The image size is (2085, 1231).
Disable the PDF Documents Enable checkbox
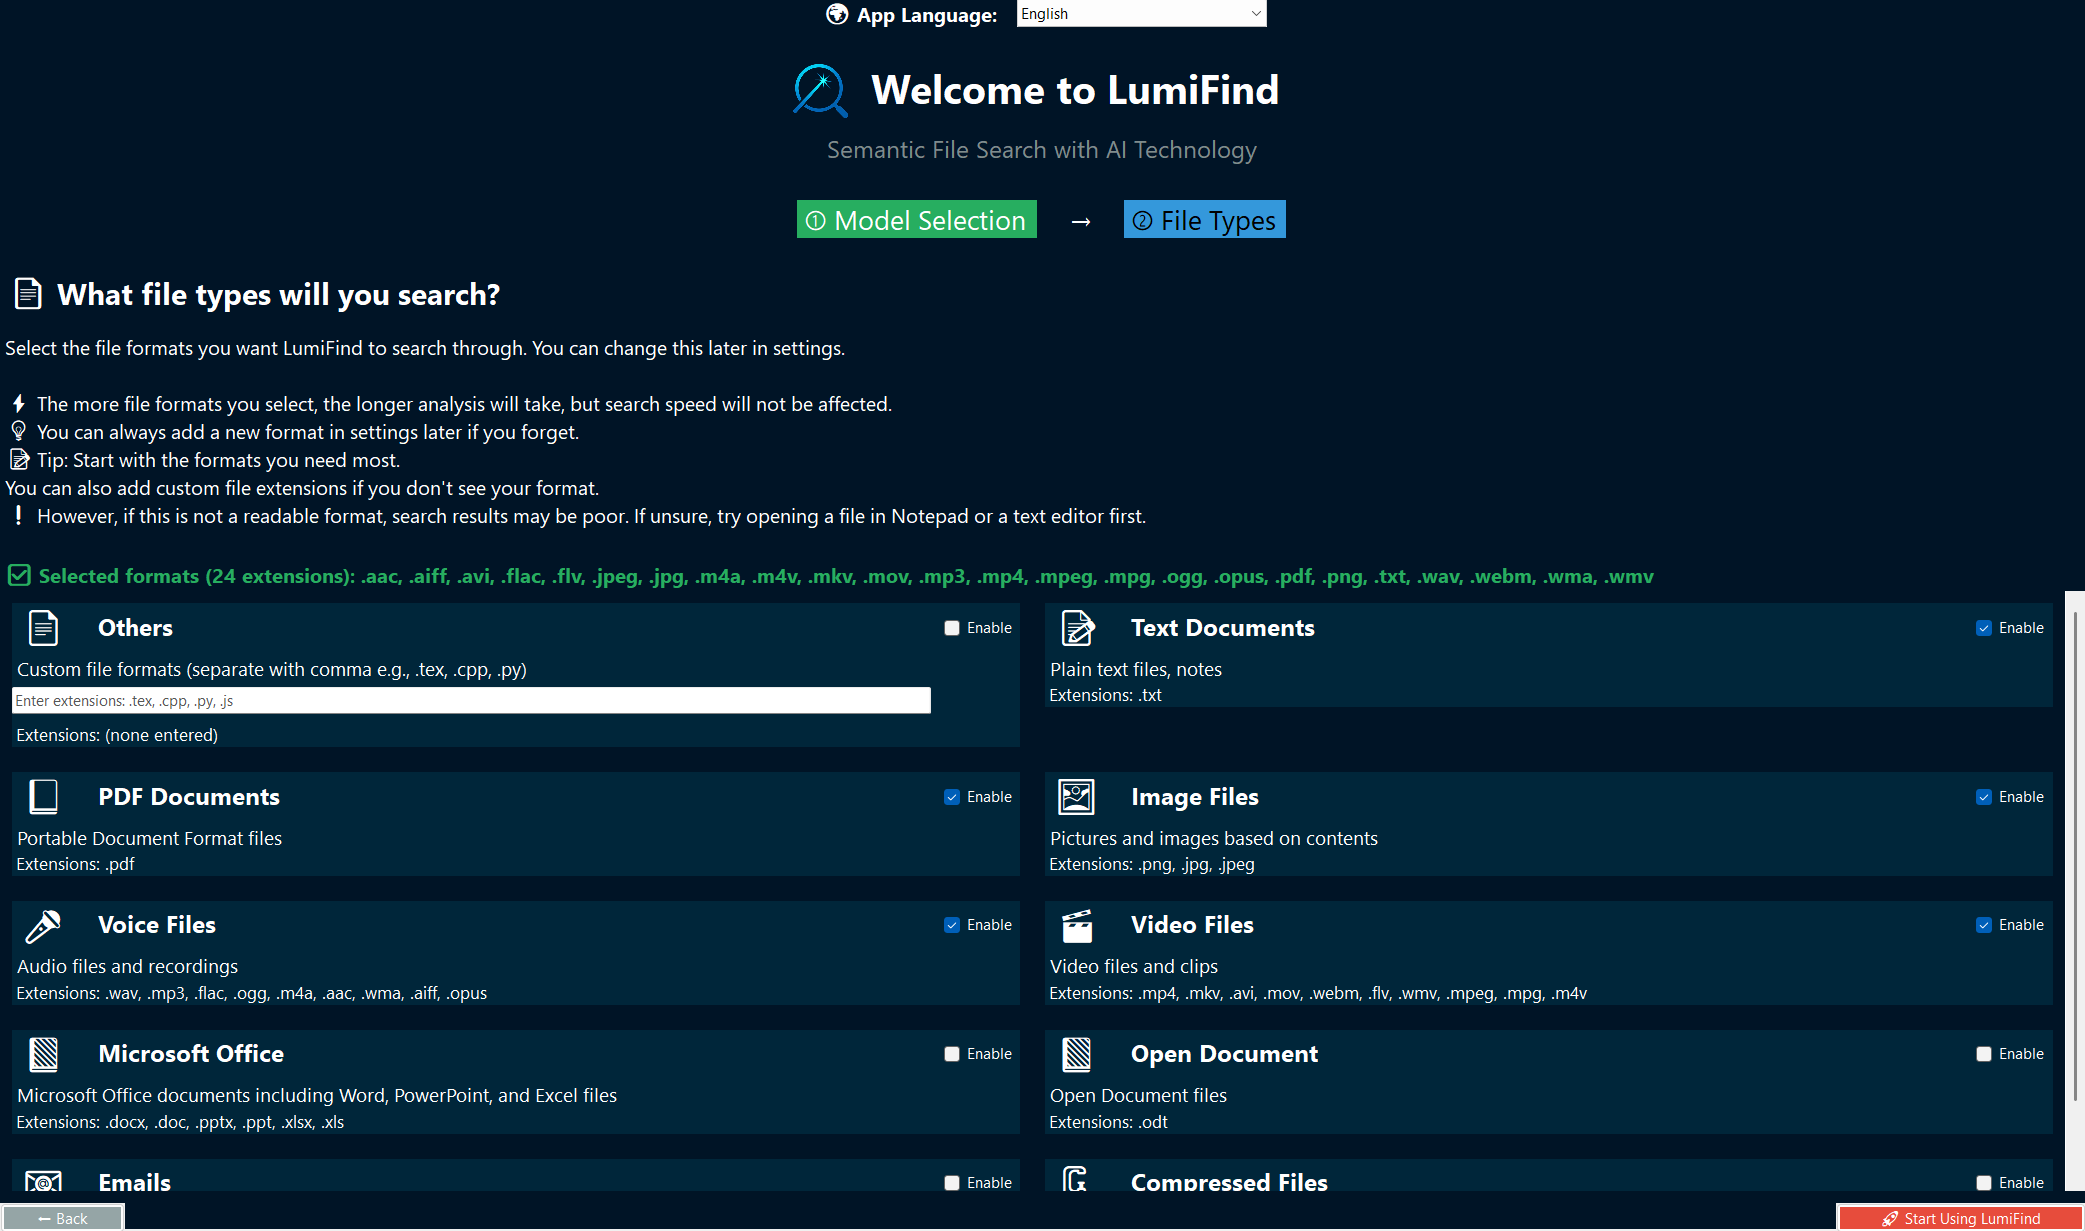[951, 797]
